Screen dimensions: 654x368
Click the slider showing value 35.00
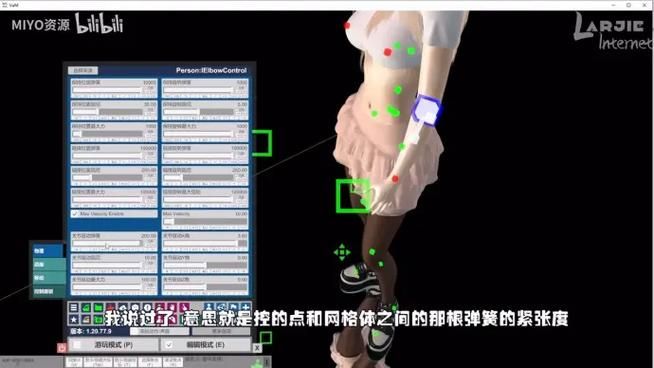(x=108, y=112)
